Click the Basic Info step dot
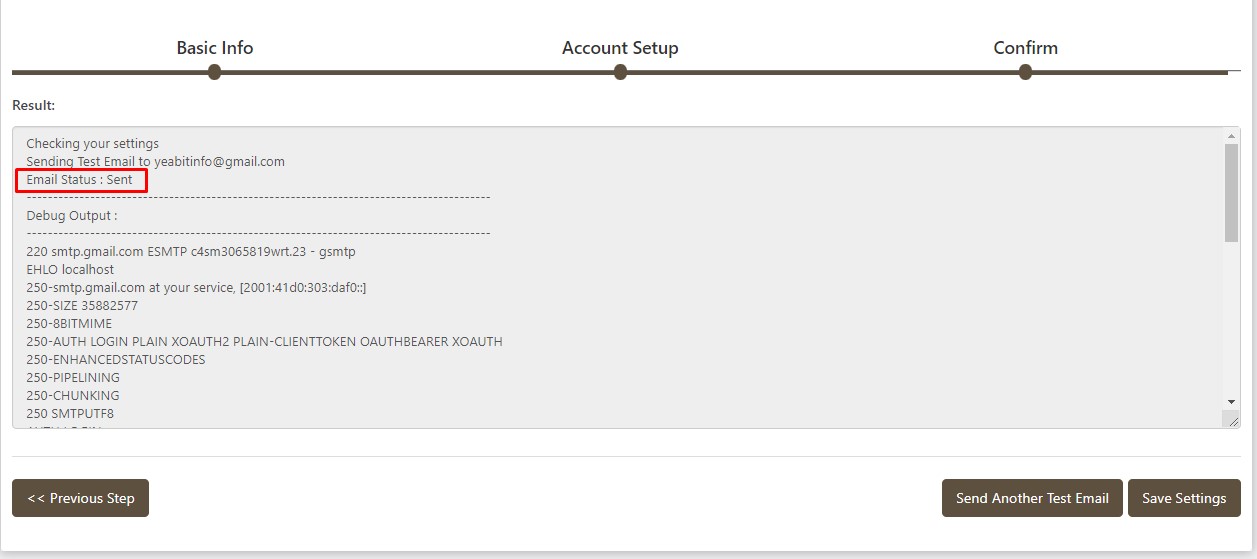Viewport: 1257px width, 559px height. point(214,72)
